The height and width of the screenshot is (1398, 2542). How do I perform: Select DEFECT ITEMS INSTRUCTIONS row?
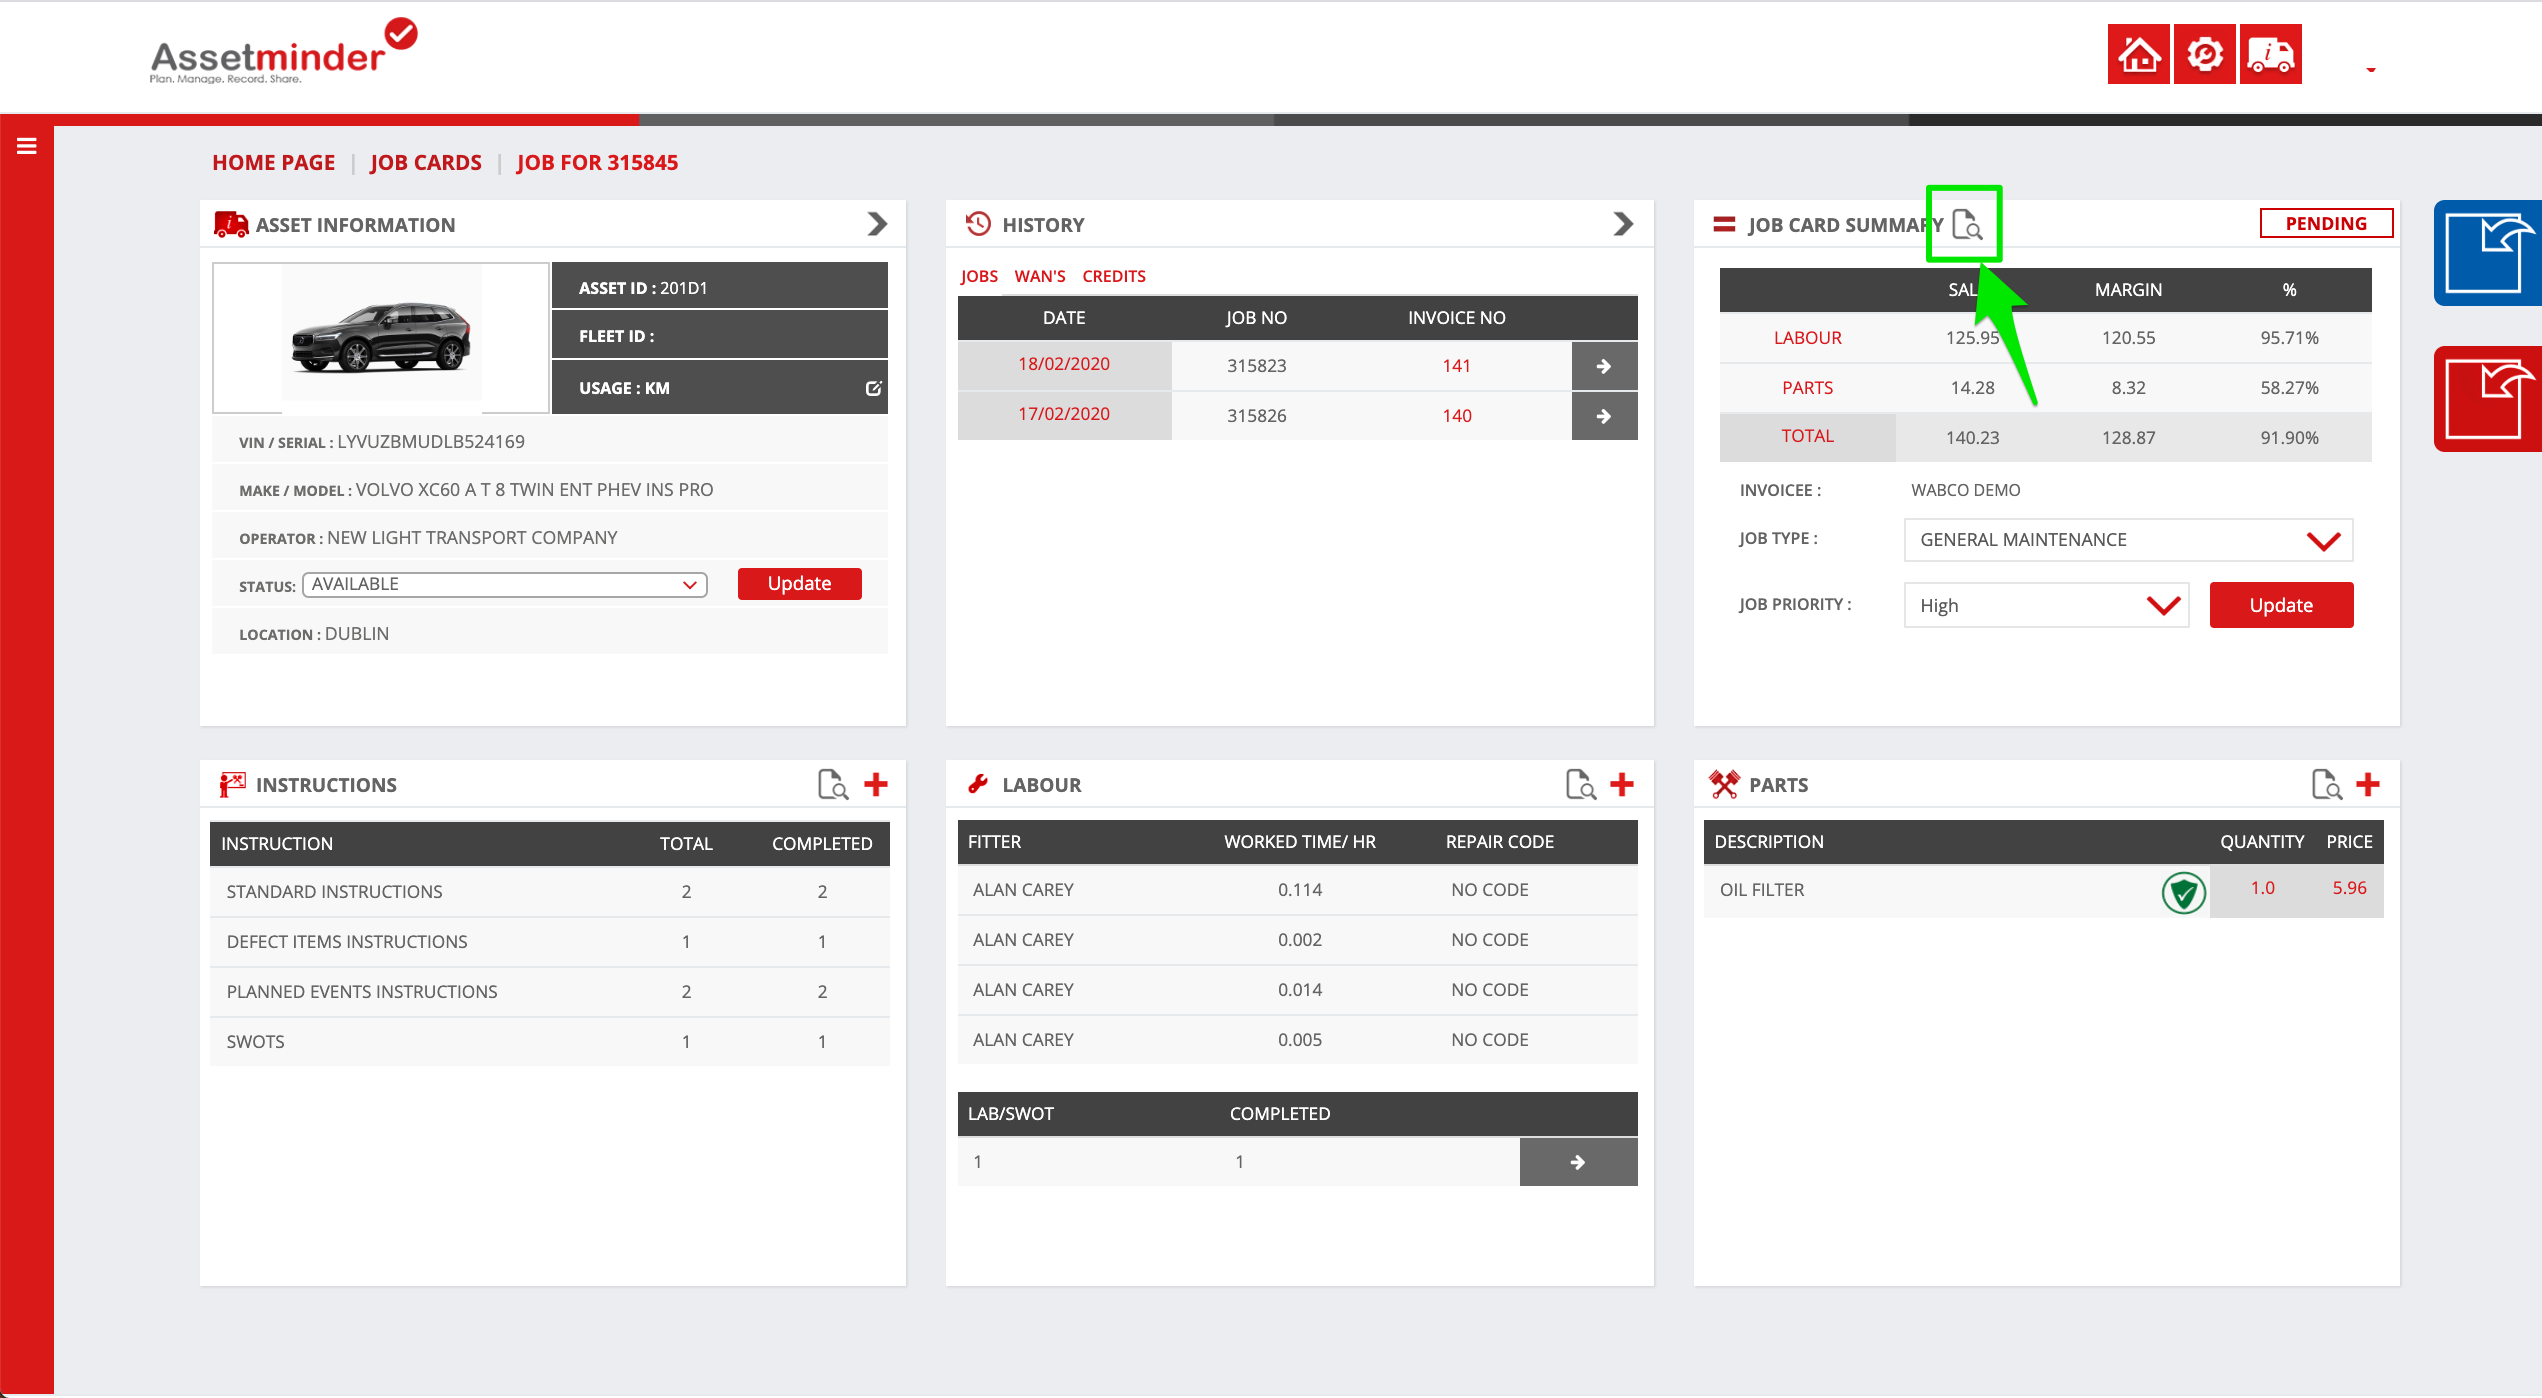pos(550,942)
